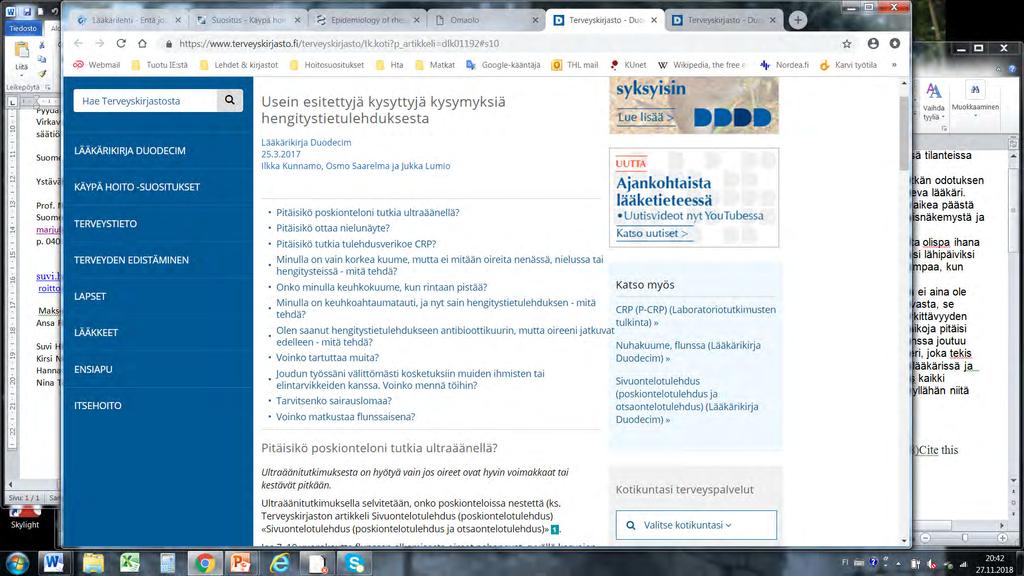Switch to the Suositus - Käypä hoito tab
Viewport: 1024px width, 576px height.
click(x=248, y=20)
